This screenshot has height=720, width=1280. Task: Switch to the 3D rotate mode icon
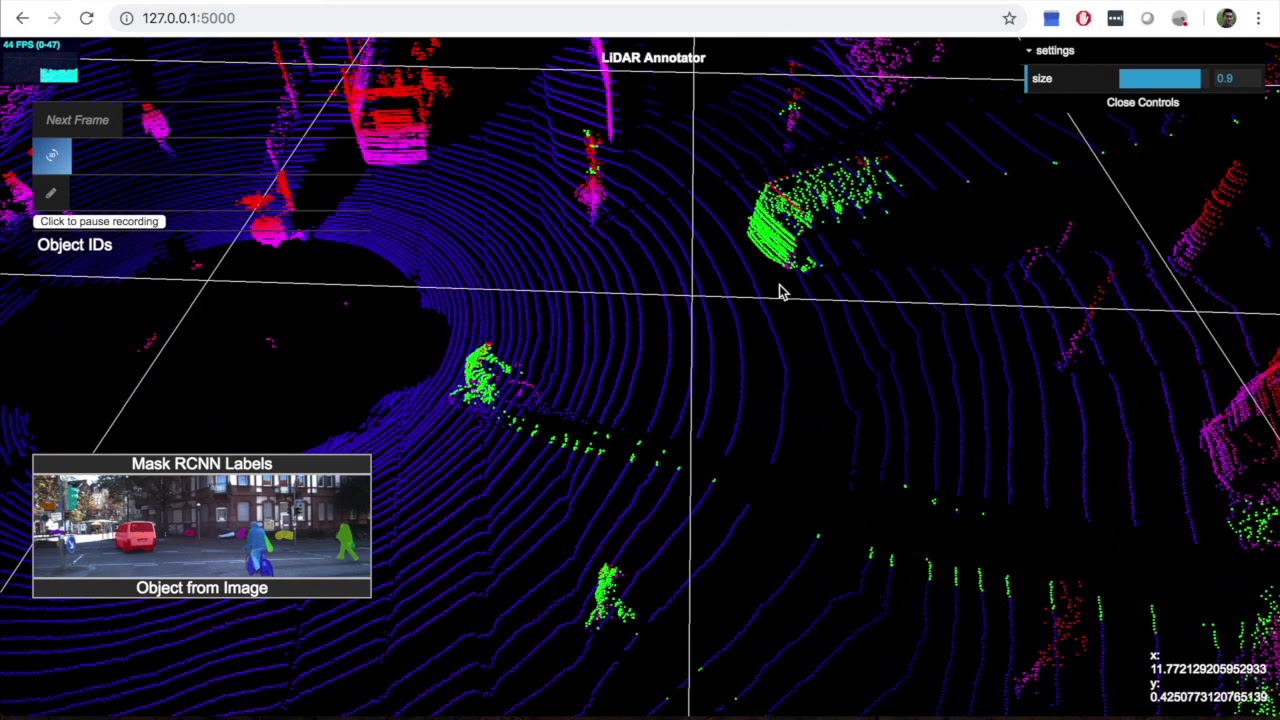coord(52,156)
